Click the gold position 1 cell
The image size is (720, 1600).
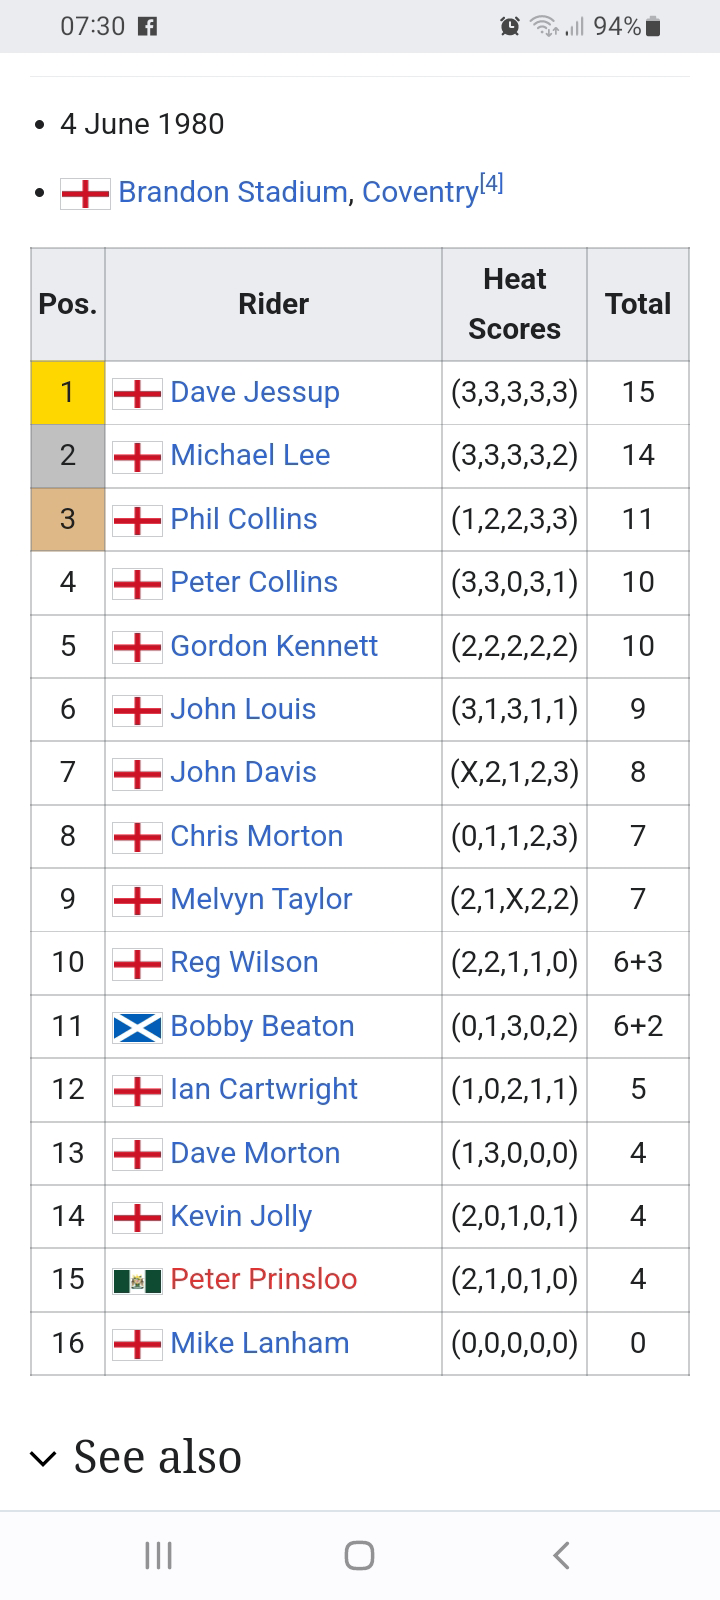click(x=68, y=392)
